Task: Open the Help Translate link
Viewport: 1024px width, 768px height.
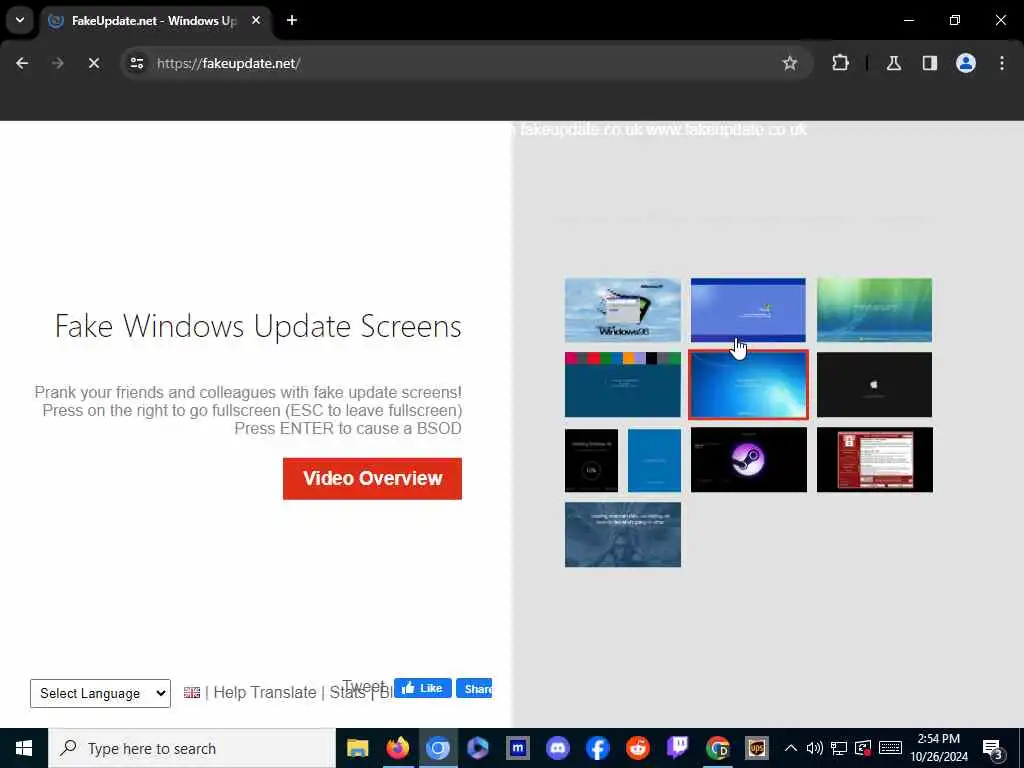Action: tap(264, 692)
